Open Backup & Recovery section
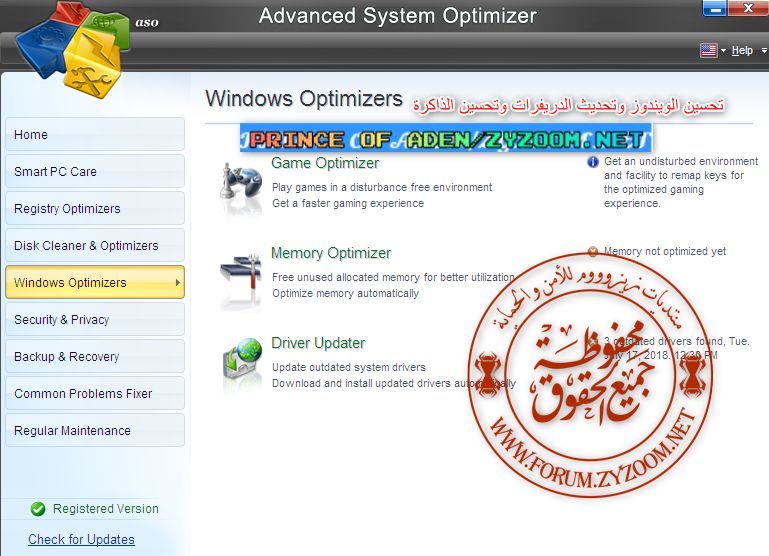The image size is (769, 556). [95, 356]
